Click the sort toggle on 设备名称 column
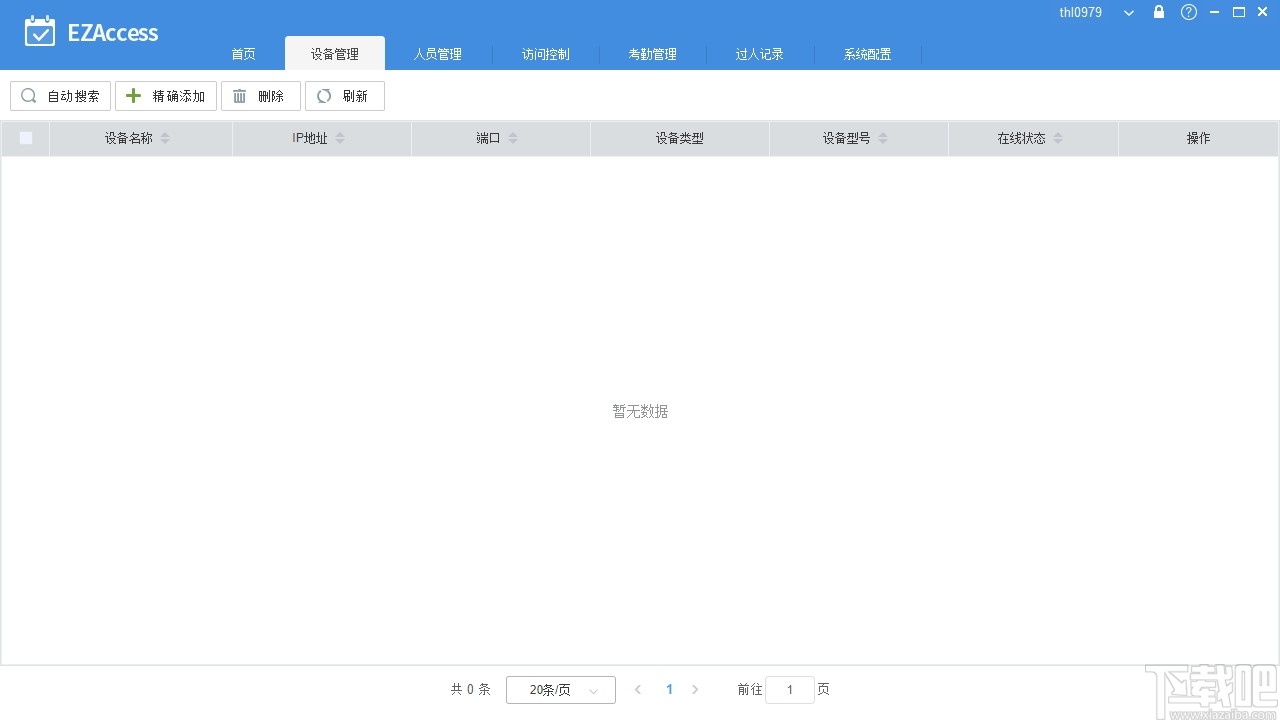Screen dimensions: 1280x720 164,138
